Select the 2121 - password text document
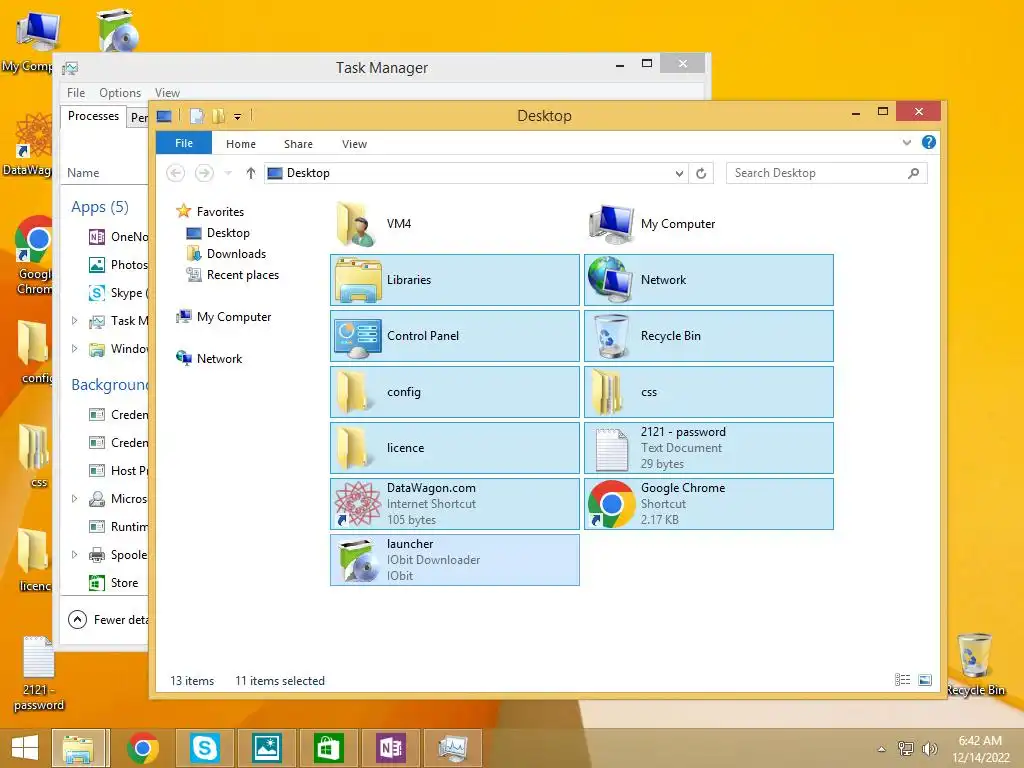This screenshot has height=768, width=1024. point(709,448)
